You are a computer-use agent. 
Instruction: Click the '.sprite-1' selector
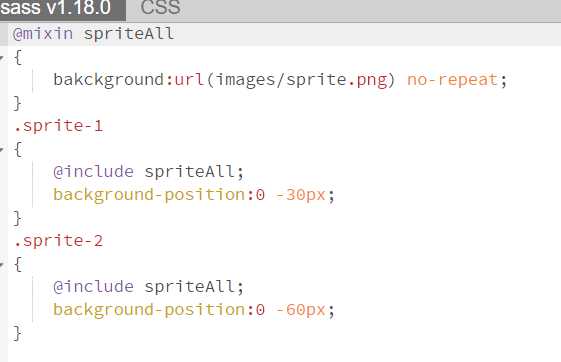pos(58,126)
